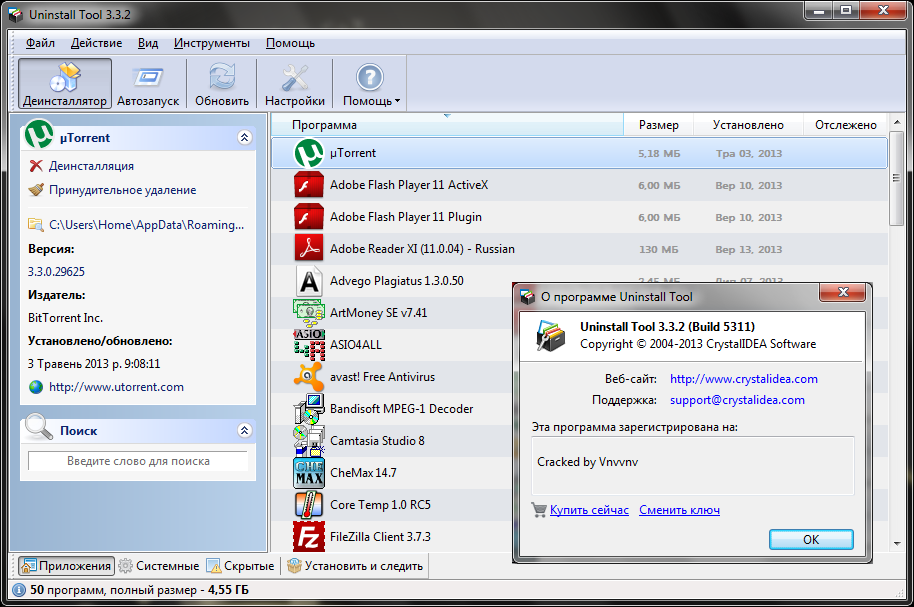Sort by Отслежено column header

pyautogui.click(x=845, y=125)
